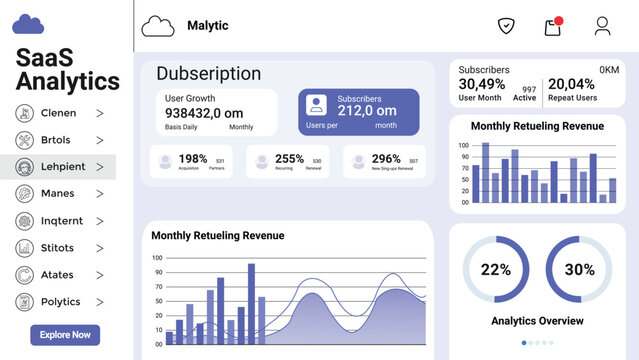Click the Dubseription heading
This screenshot has height=360, width=639.
[x=209, y=74]
